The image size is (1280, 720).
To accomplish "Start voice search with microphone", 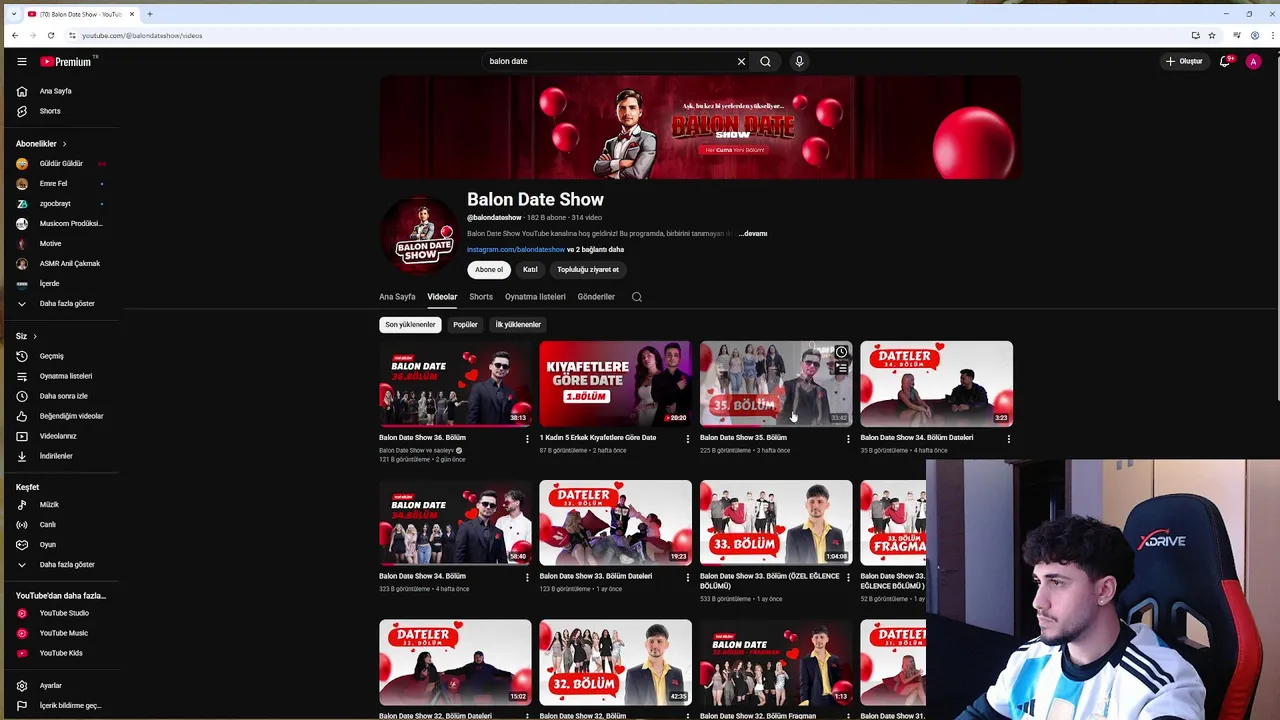I will pyautogui.click(x=799, y=61).
